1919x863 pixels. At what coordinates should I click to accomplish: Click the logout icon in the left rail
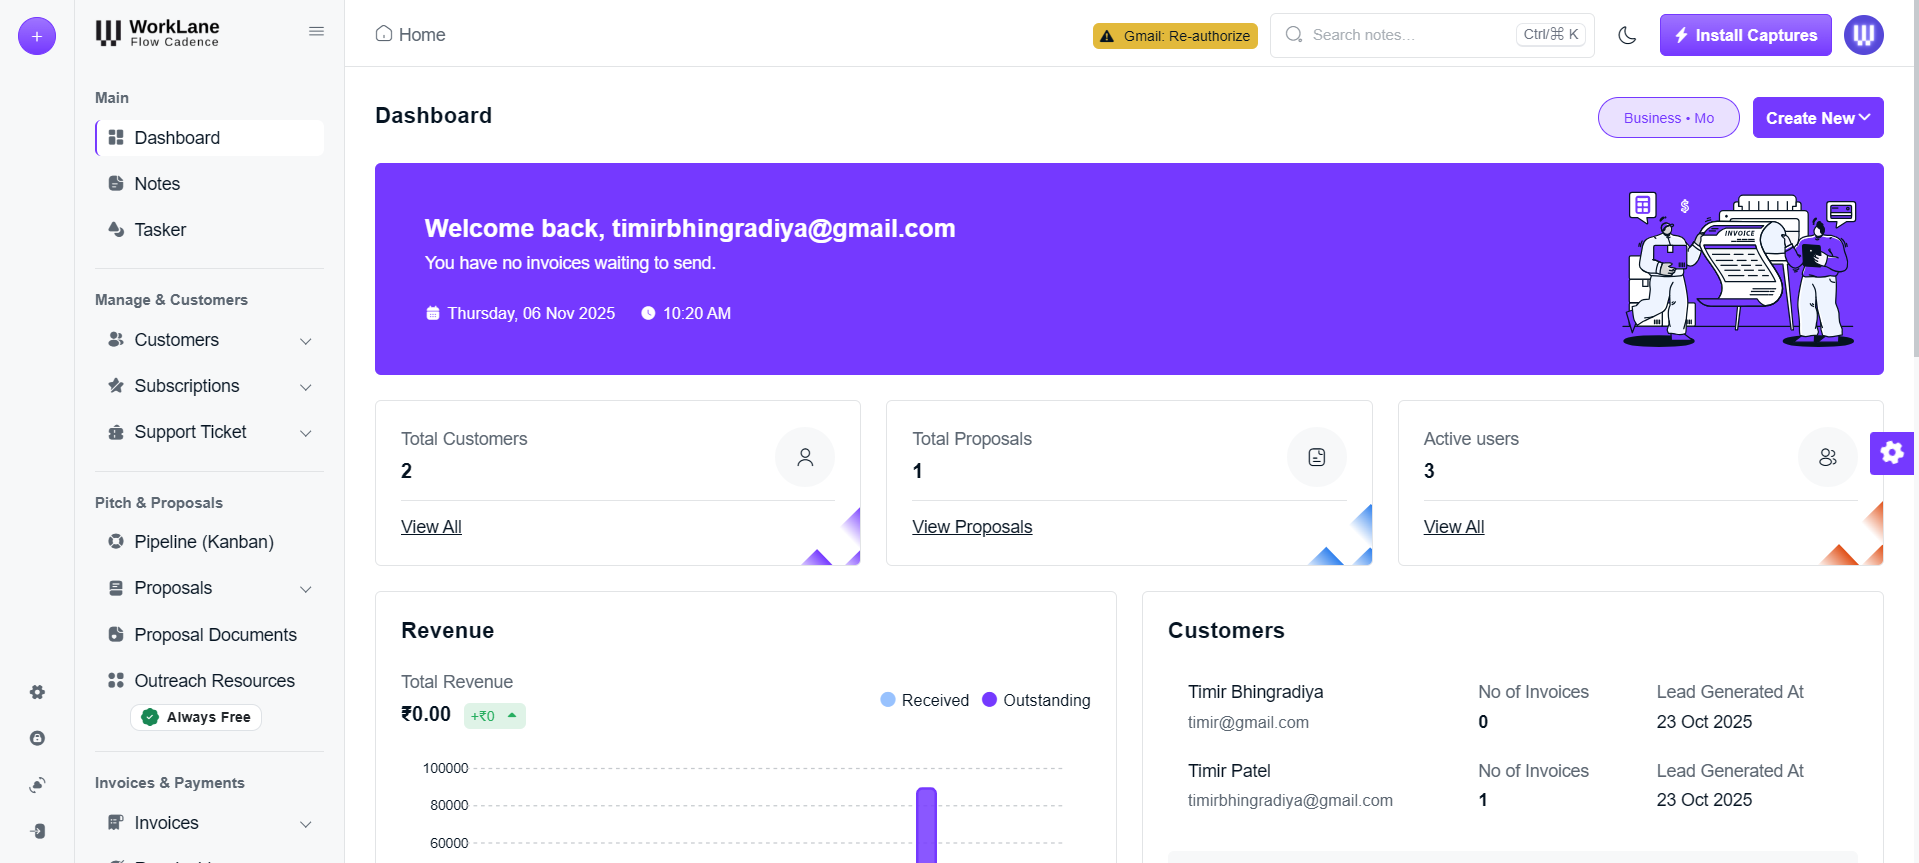click(x=37, y=831)
